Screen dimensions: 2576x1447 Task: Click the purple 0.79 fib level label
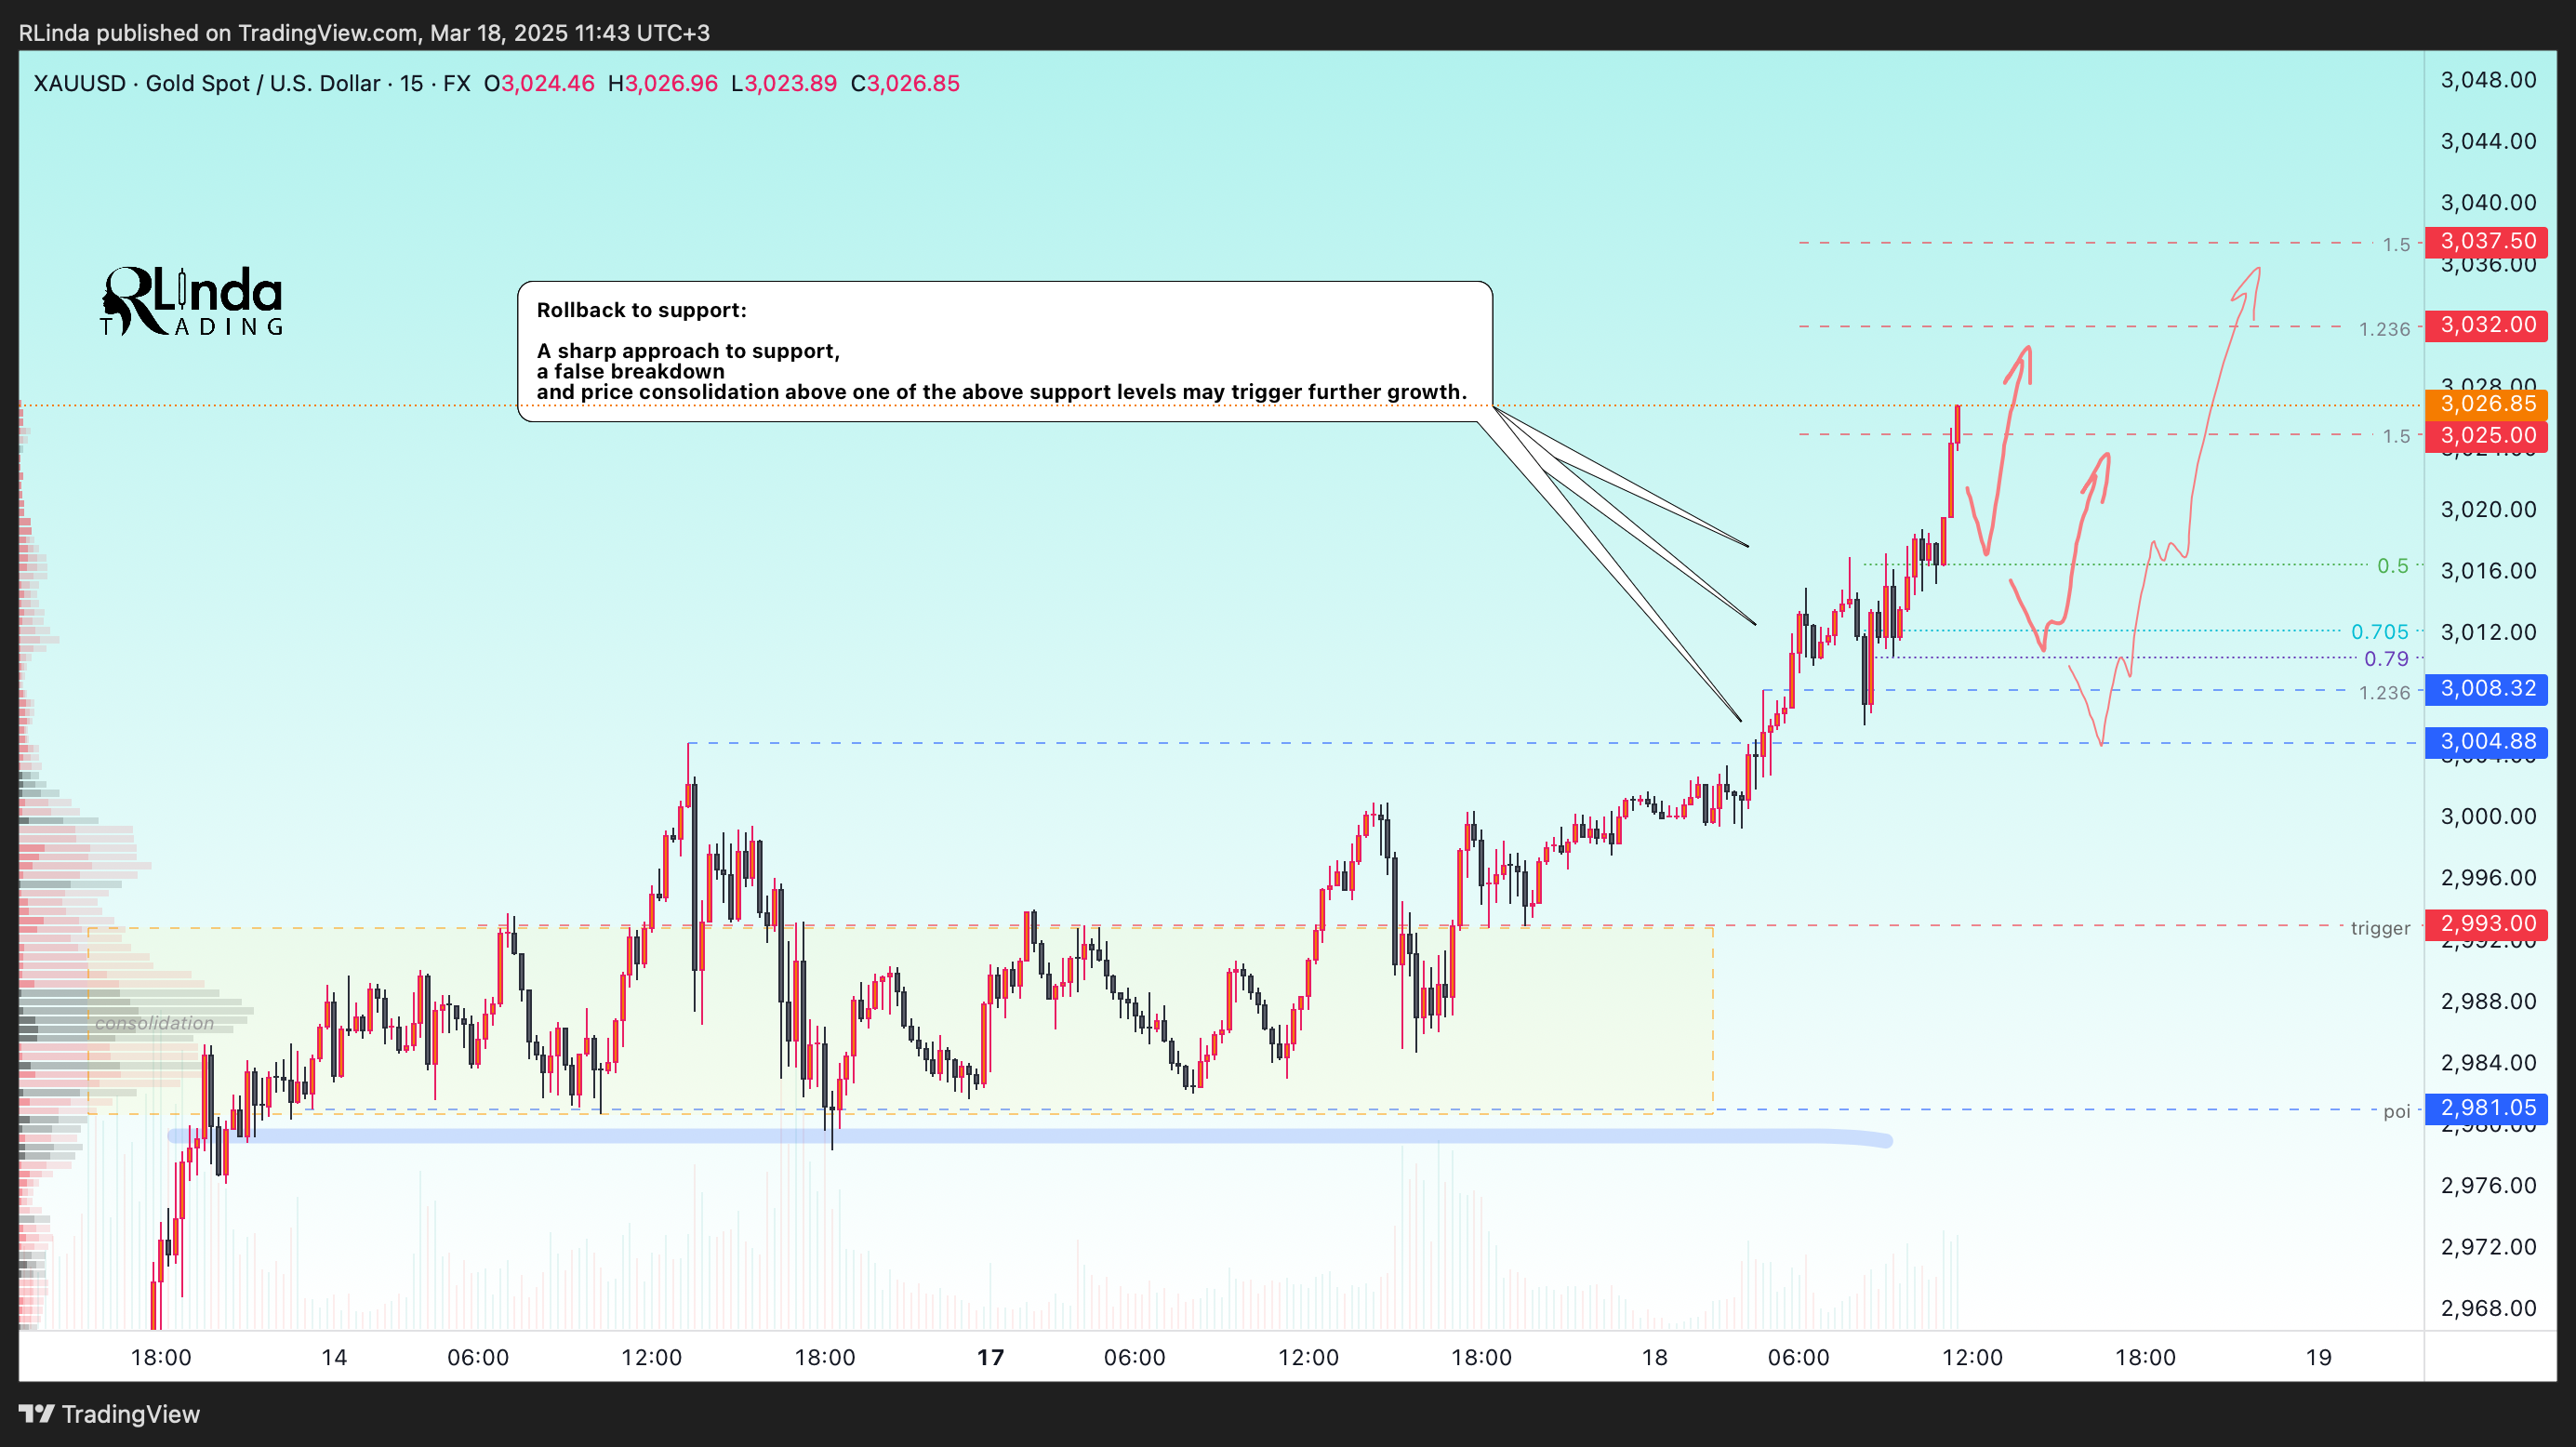[x=2386, y=659]
